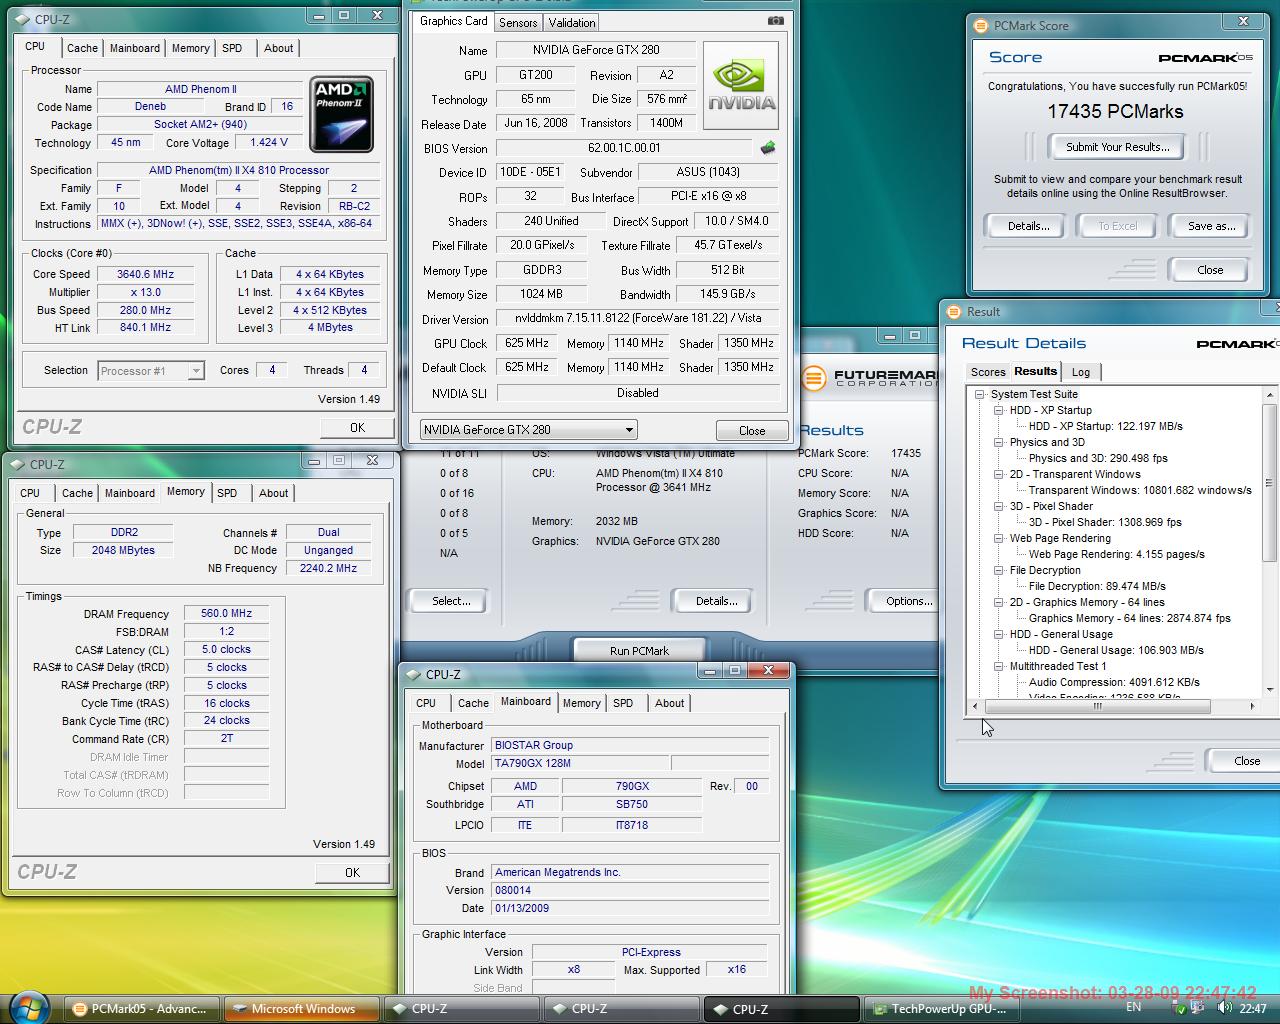Screen dimensions: 1280x1024
Task: Click the CPU-Z Mainboard window title icon
Action: tap(413, 674)
